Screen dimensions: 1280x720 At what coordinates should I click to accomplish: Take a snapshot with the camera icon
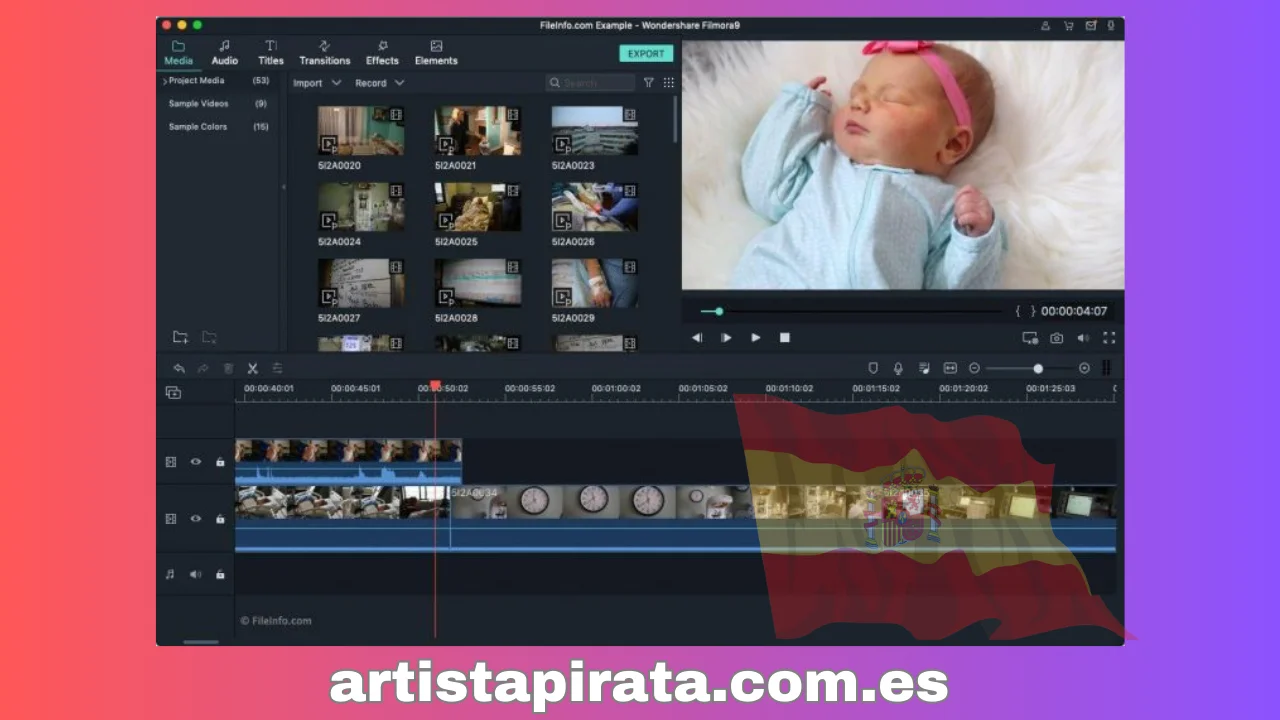coord(1056,338)
